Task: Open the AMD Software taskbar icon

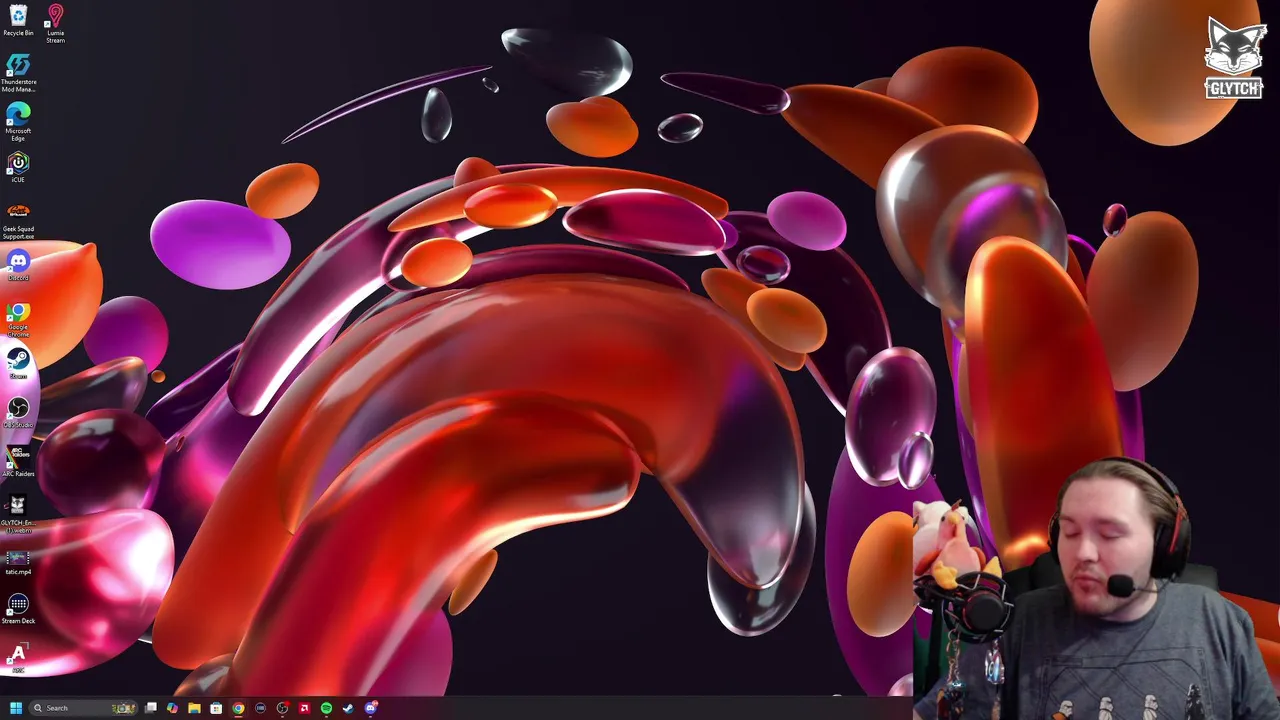Action: (304, 708)
